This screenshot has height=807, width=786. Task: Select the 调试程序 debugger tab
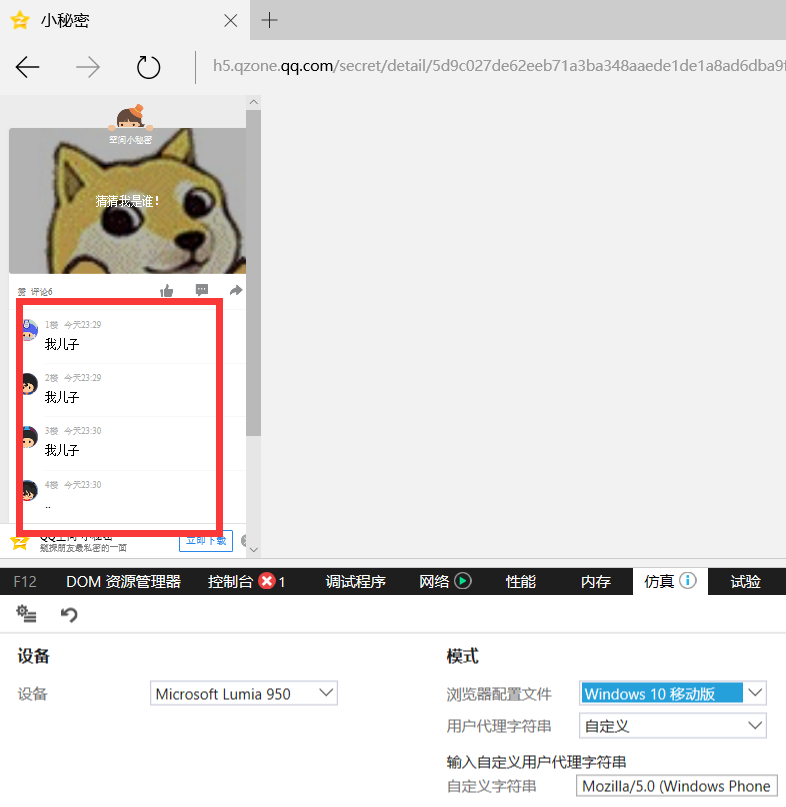click(x=355, y=582)
